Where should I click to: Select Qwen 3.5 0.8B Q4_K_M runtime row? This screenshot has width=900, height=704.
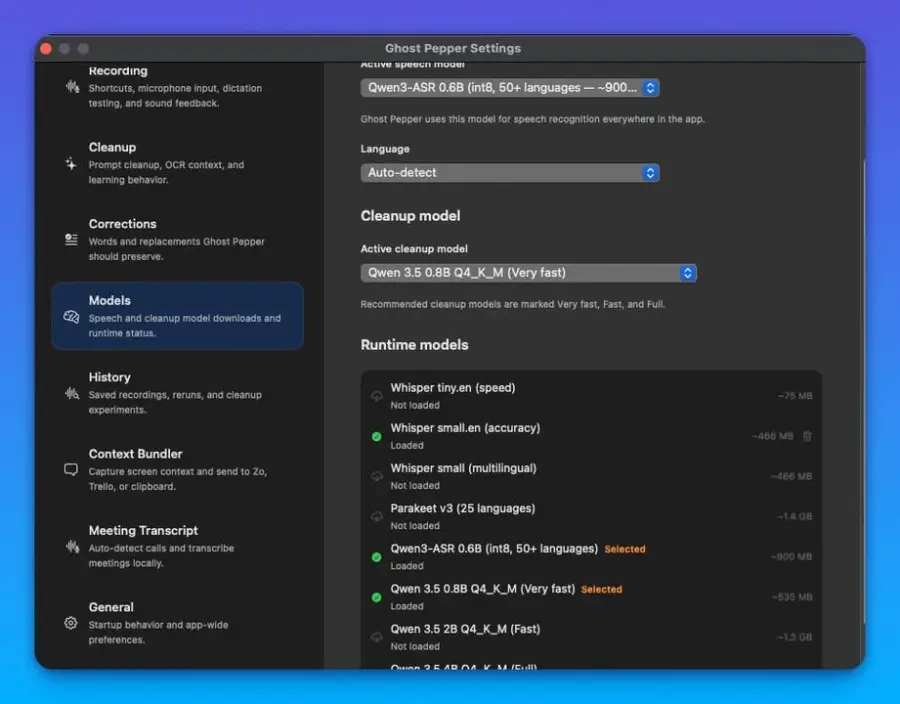coord(591,597)
